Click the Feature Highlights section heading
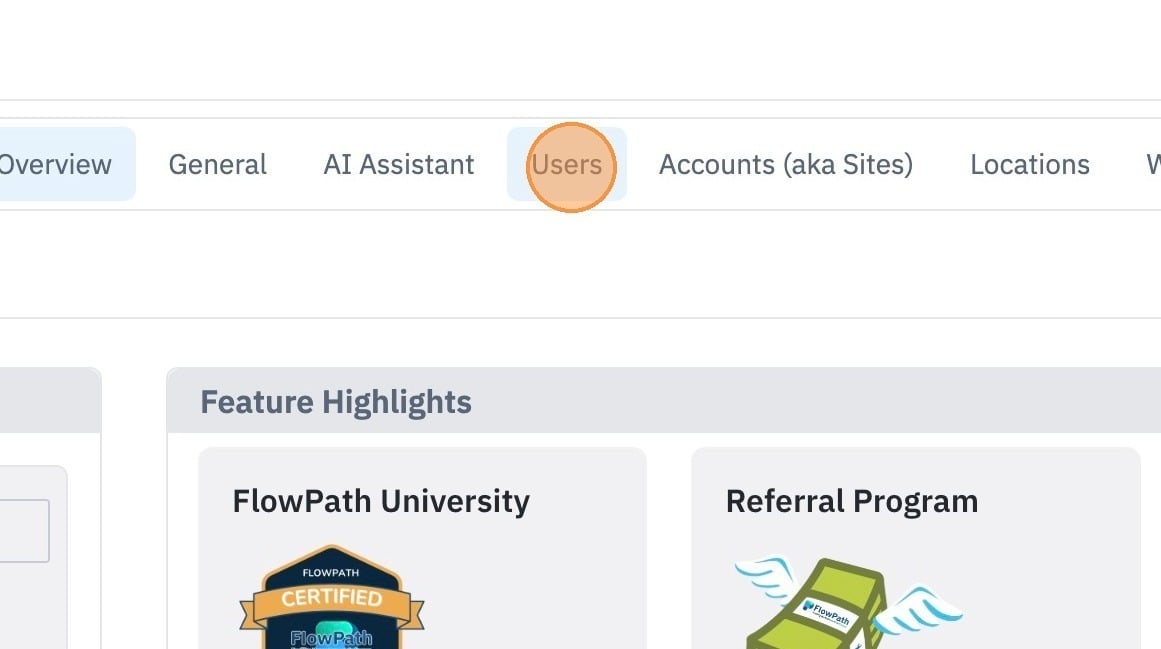1161x649 pixels. coord(335,402)
